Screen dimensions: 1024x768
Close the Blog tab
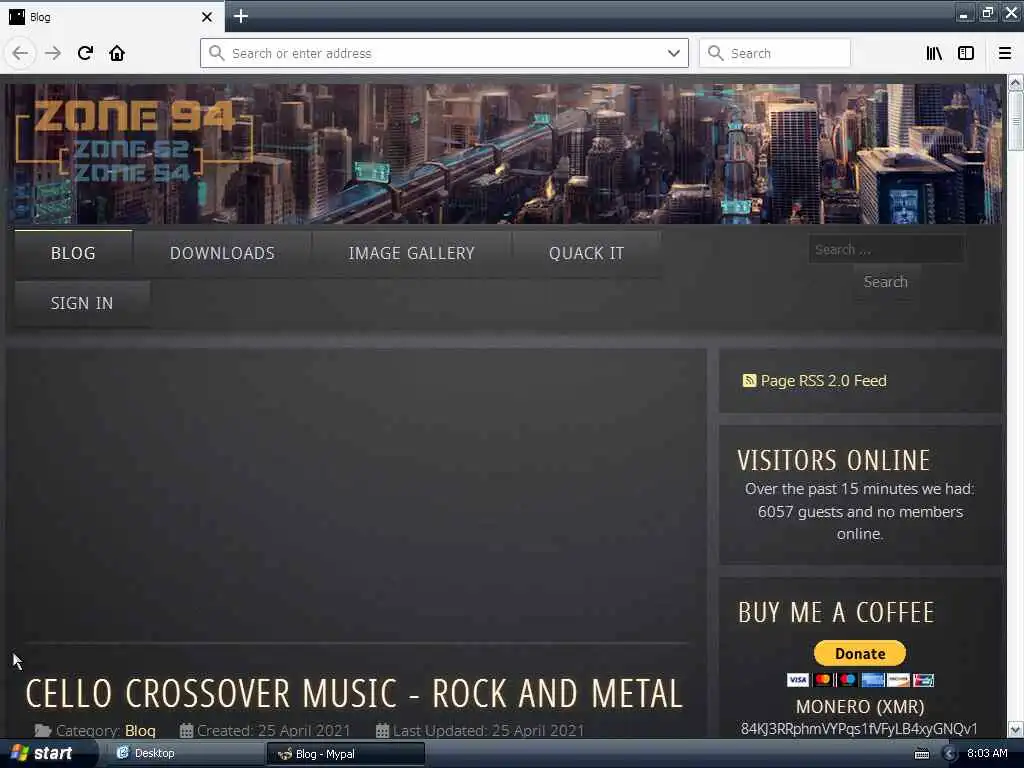207,17
